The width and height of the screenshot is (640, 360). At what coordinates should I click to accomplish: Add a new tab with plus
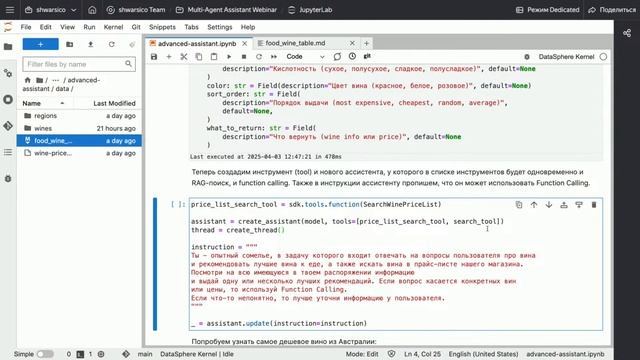(366, 43)
